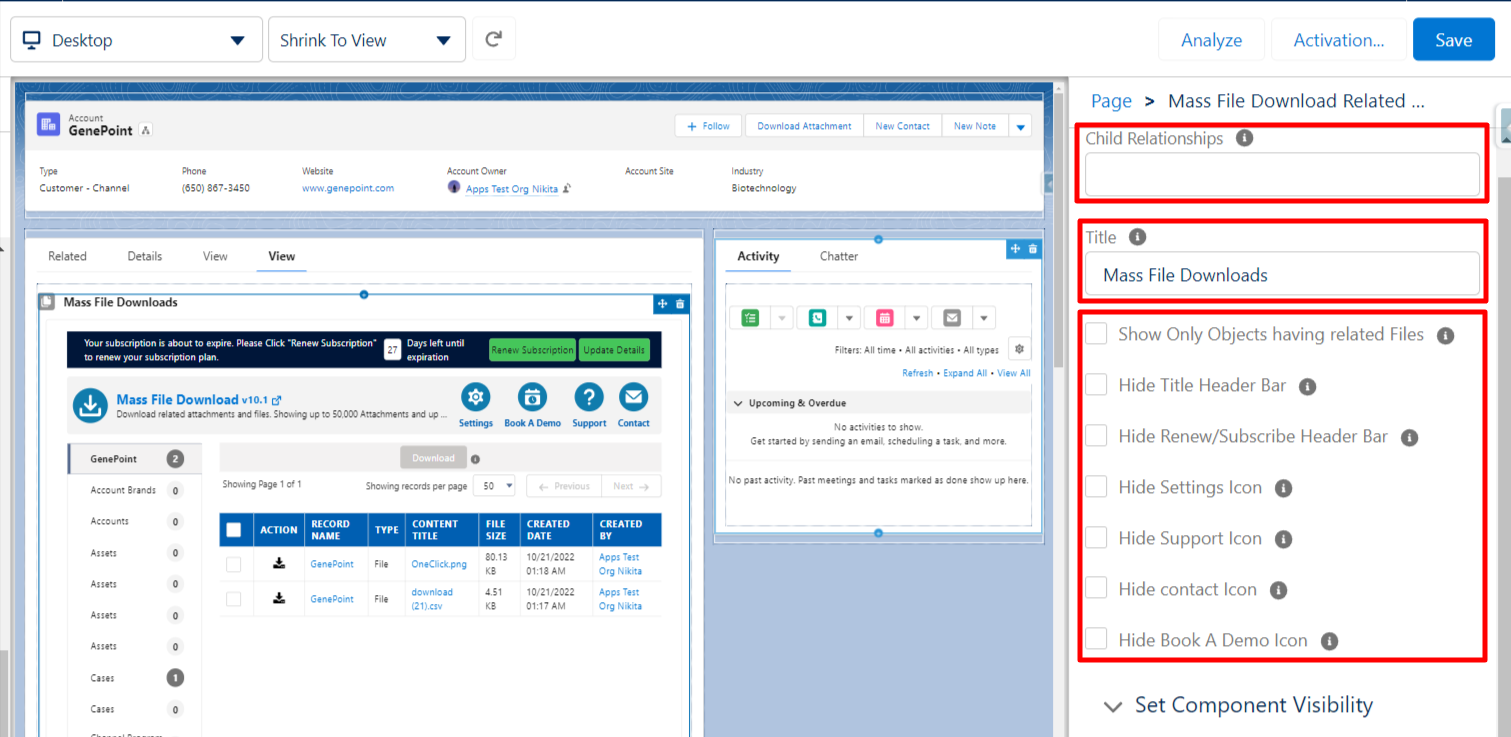Click the info icon beside Hide Settings Icon

pos(1284,488)
